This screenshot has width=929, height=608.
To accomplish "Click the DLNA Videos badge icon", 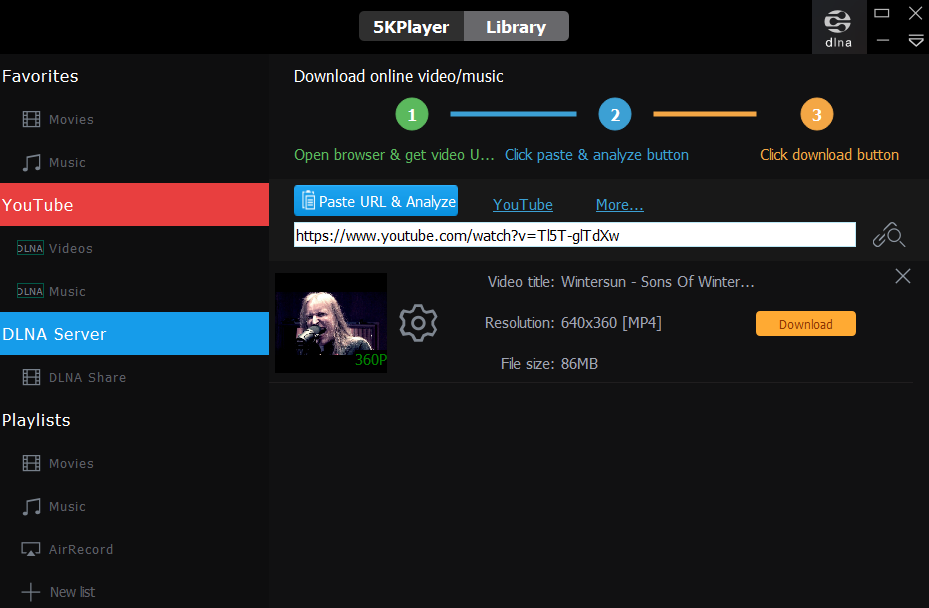I will point(30,248).
